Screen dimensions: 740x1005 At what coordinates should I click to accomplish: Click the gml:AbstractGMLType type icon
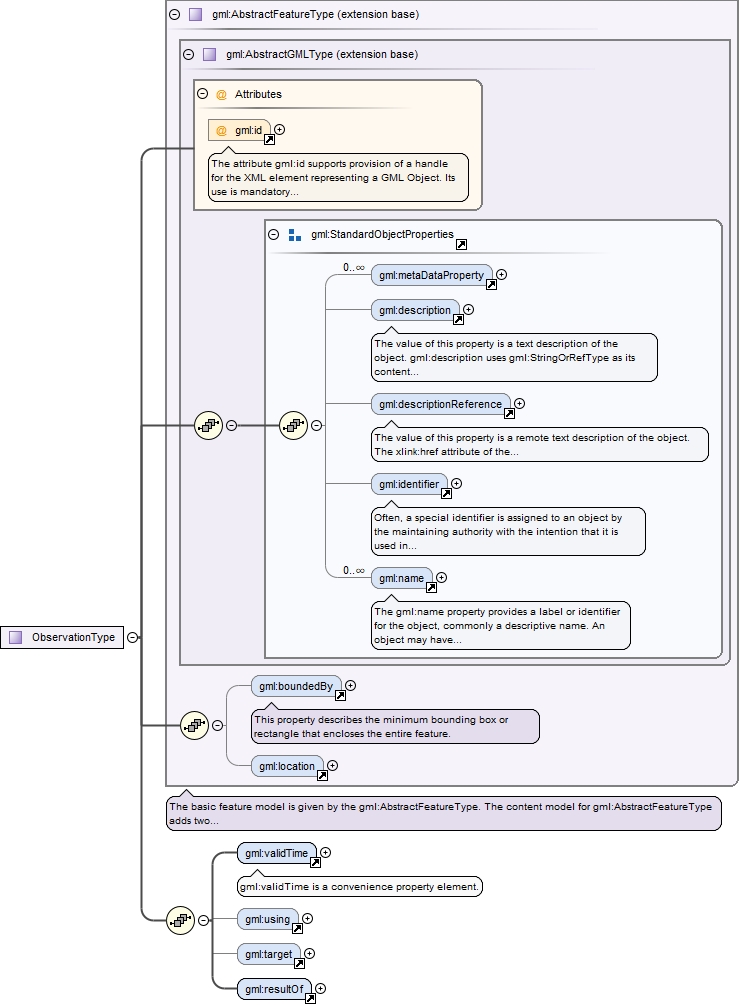click(x=210, y=54)
